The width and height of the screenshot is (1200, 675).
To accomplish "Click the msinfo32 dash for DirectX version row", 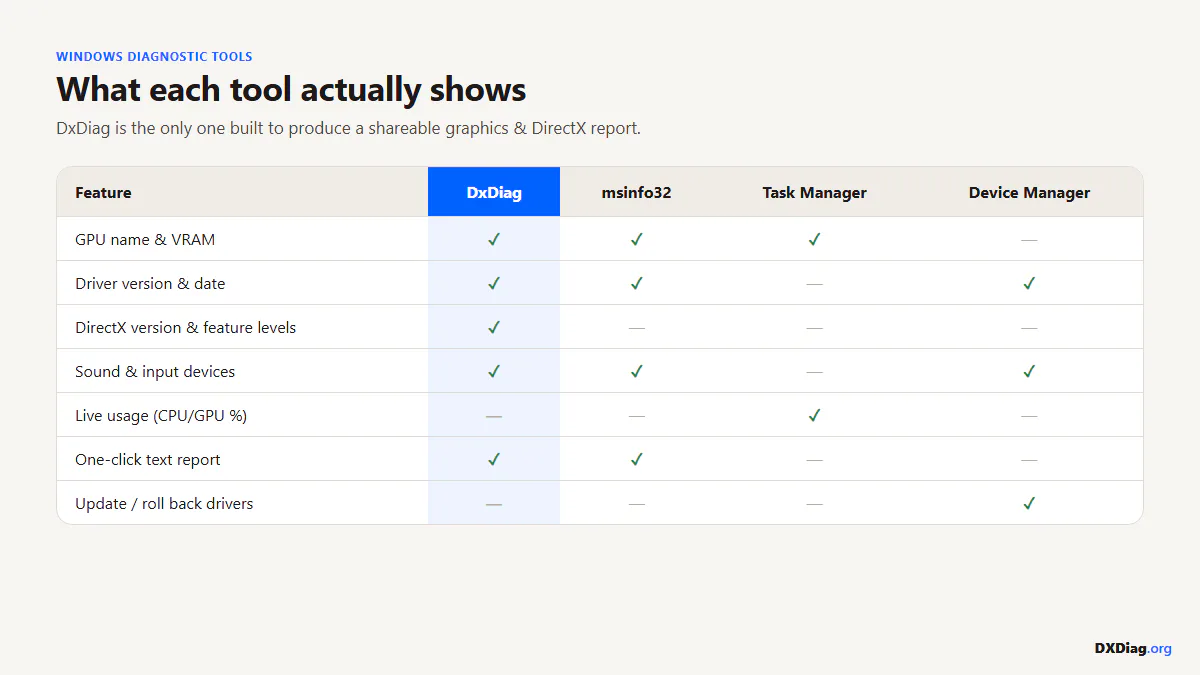I will tap(637, 328).
